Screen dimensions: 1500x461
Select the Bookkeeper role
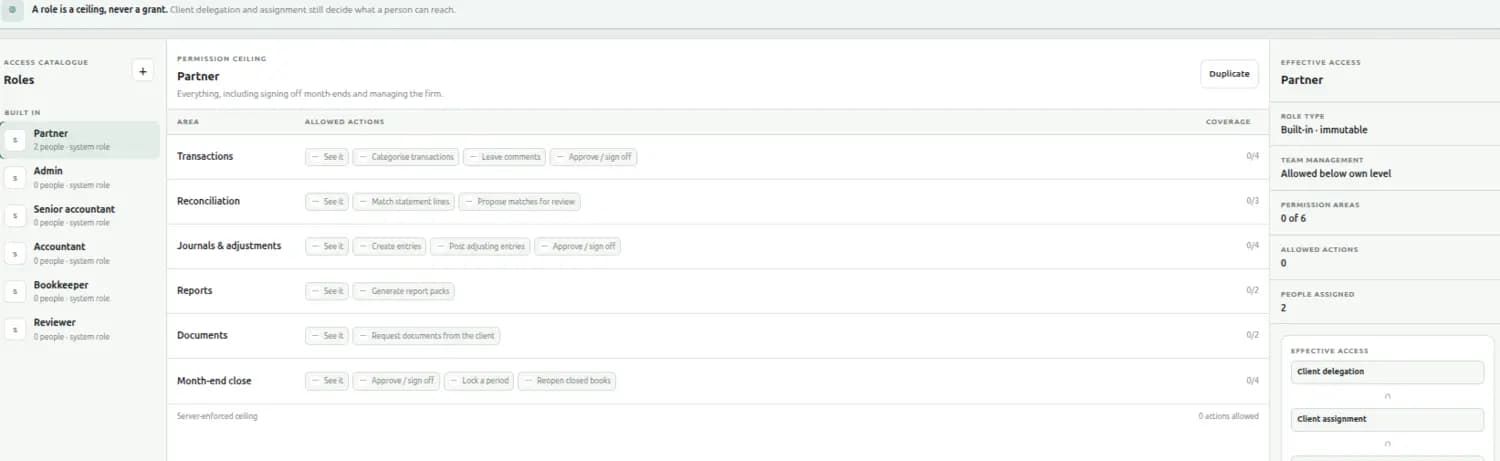point(80,291)
